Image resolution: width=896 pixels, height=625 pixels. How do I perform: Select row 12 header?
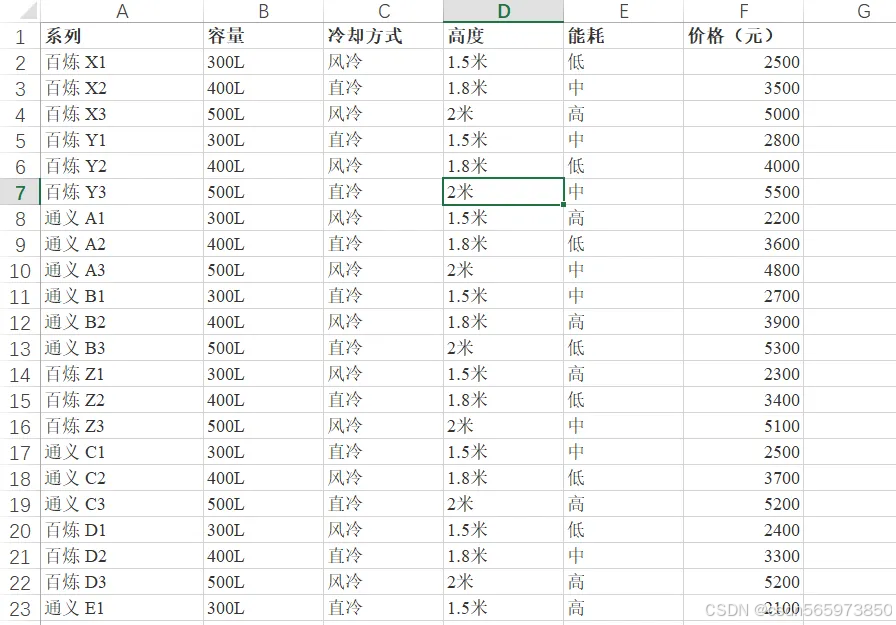(20, 322)
